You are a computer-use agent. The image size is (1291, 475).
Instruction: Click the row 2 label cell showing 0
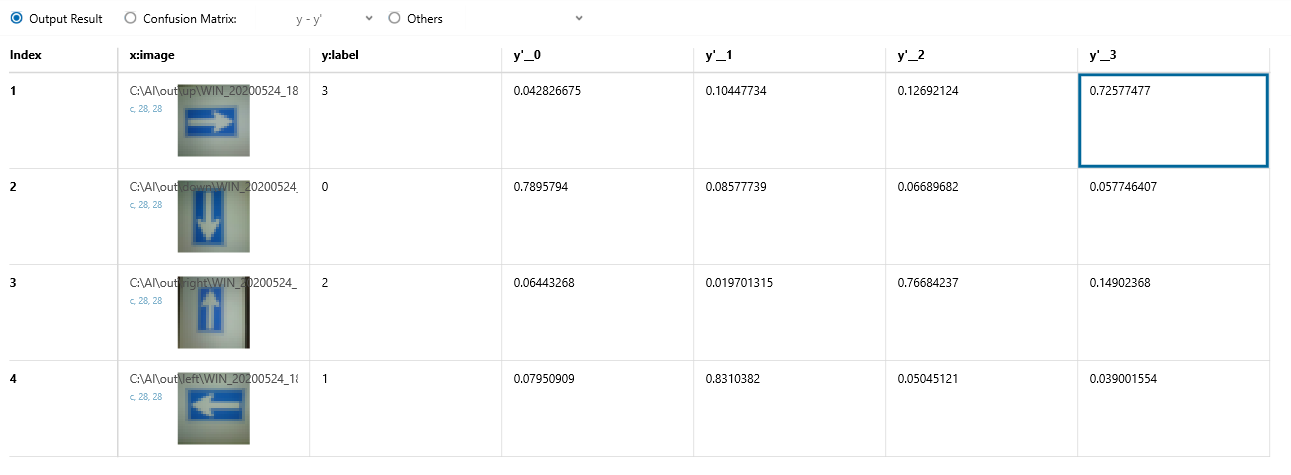405,216
